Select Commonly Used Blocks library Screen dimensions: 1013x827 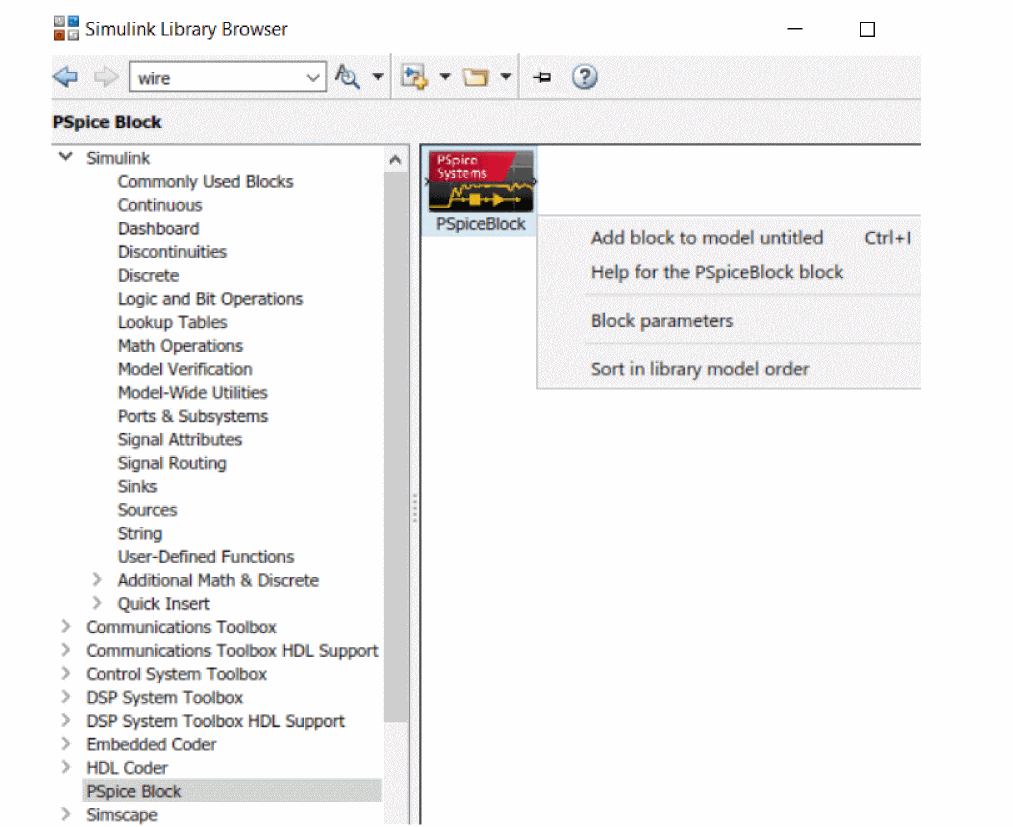[205, 182]
